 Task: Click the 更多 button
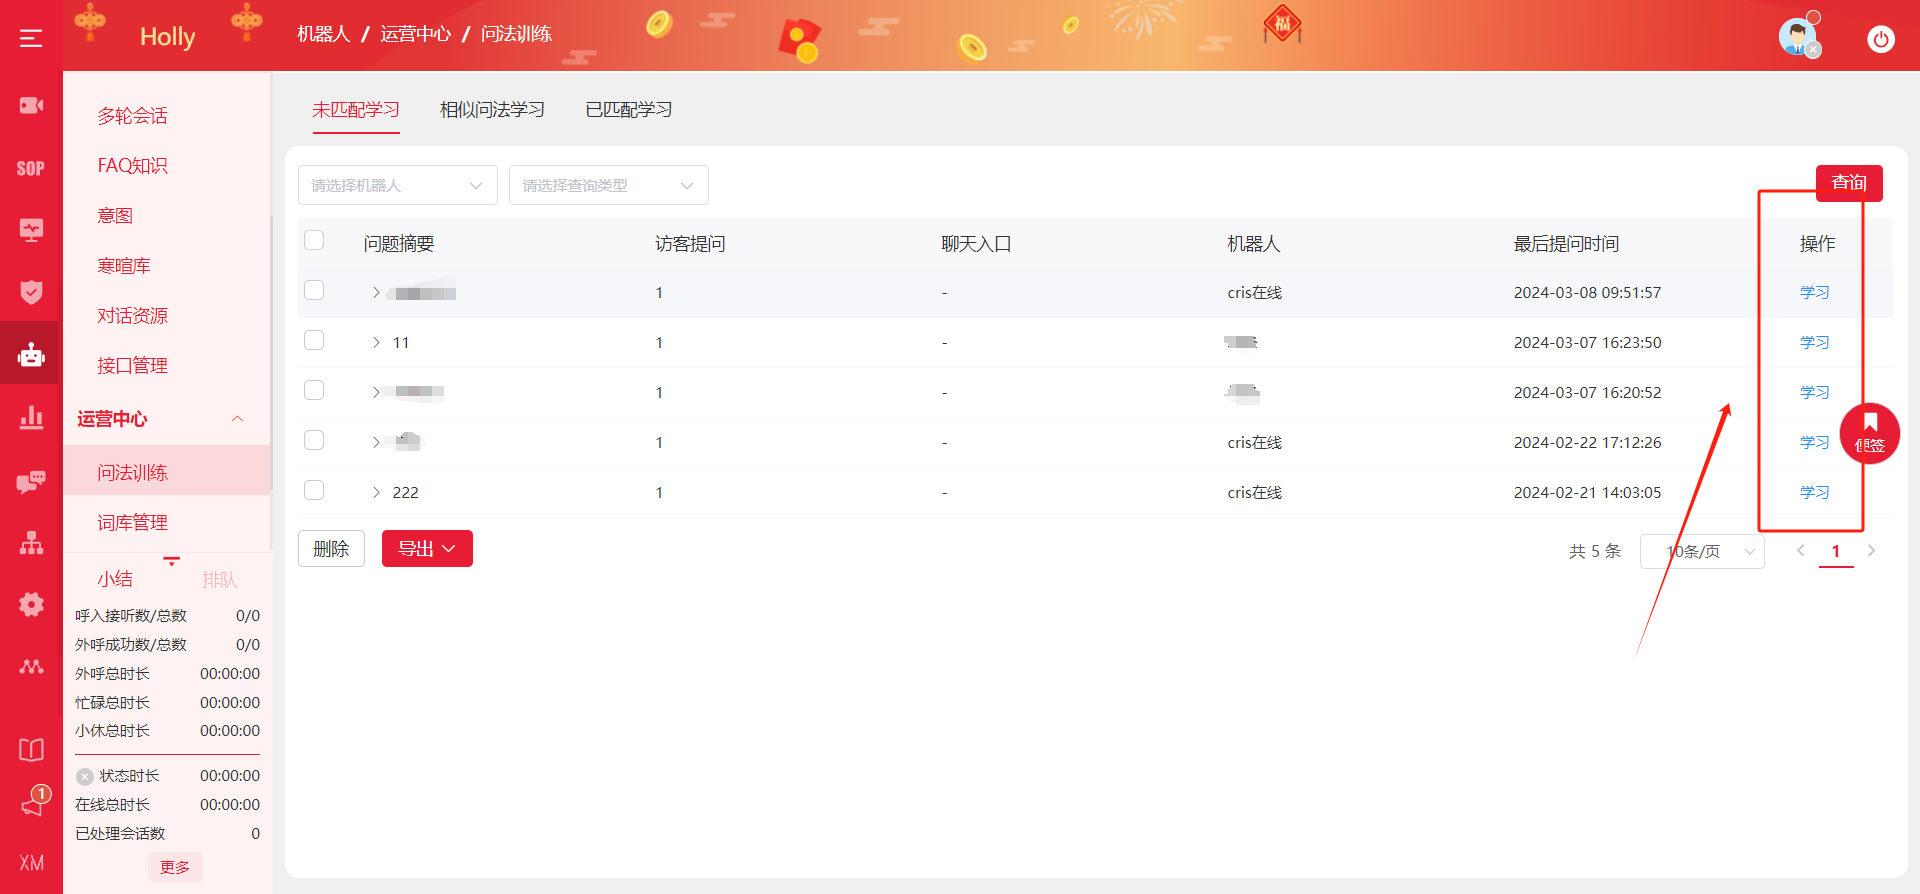click(175, 867)
